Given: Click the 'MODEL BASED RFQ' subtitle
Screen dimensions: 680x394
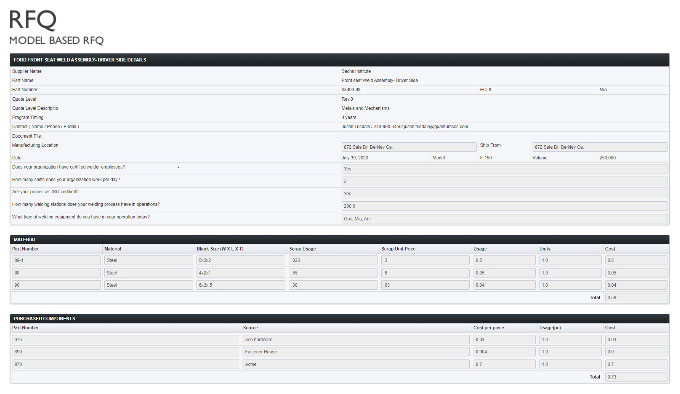Looking at the screenshot, I should (x=56, y=40).
